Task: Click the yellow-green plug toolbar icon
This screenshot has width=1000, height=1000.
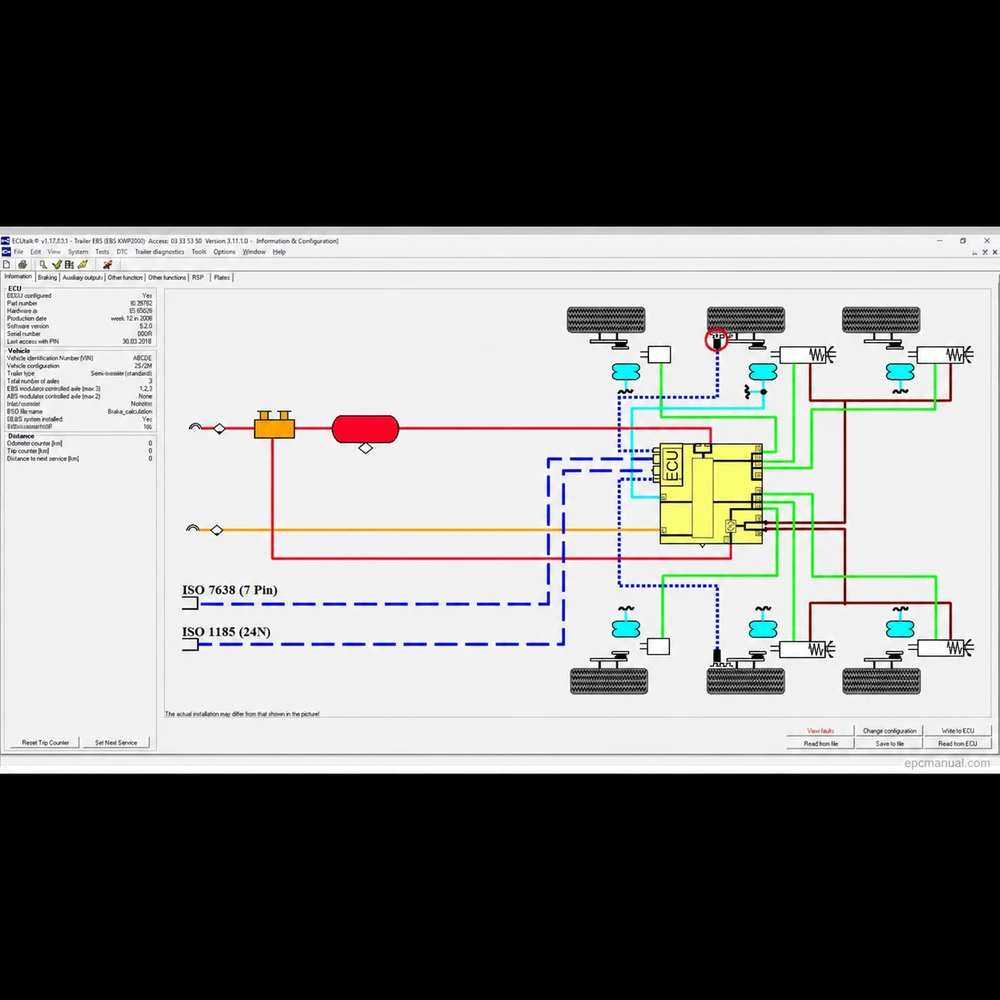Action: (82, 265)
